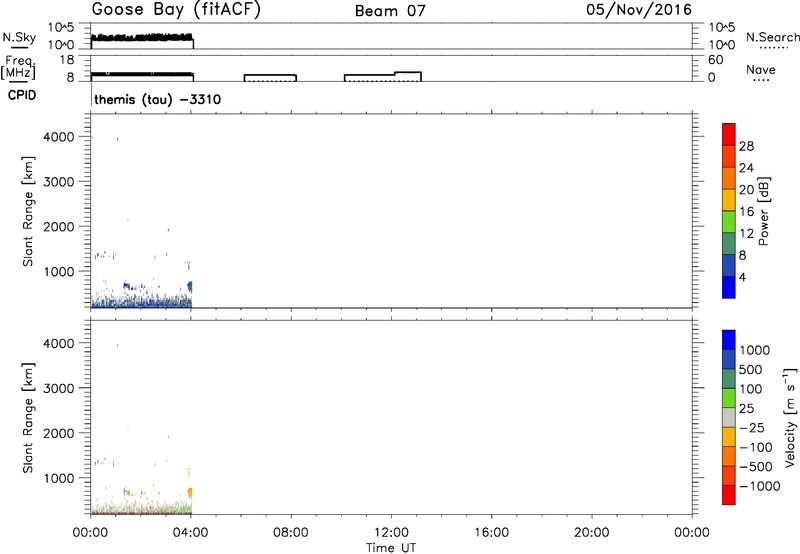Click the black N.Sky noise trace
This screenshot has width=800, height=554.
pyautogui.click(x=142, y=37)
